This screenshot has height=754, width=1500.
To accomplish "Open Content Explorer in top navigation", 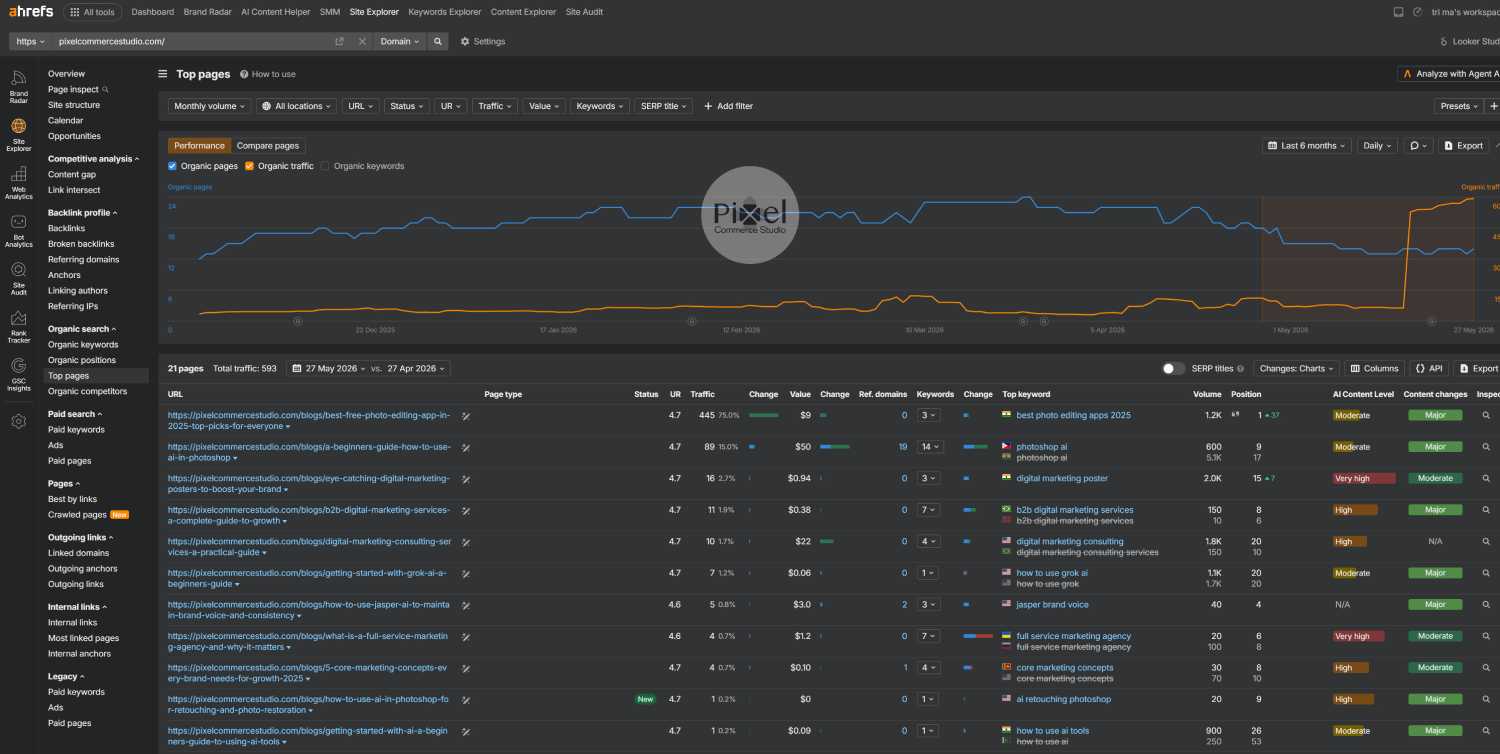I will [x=524, y=12].
